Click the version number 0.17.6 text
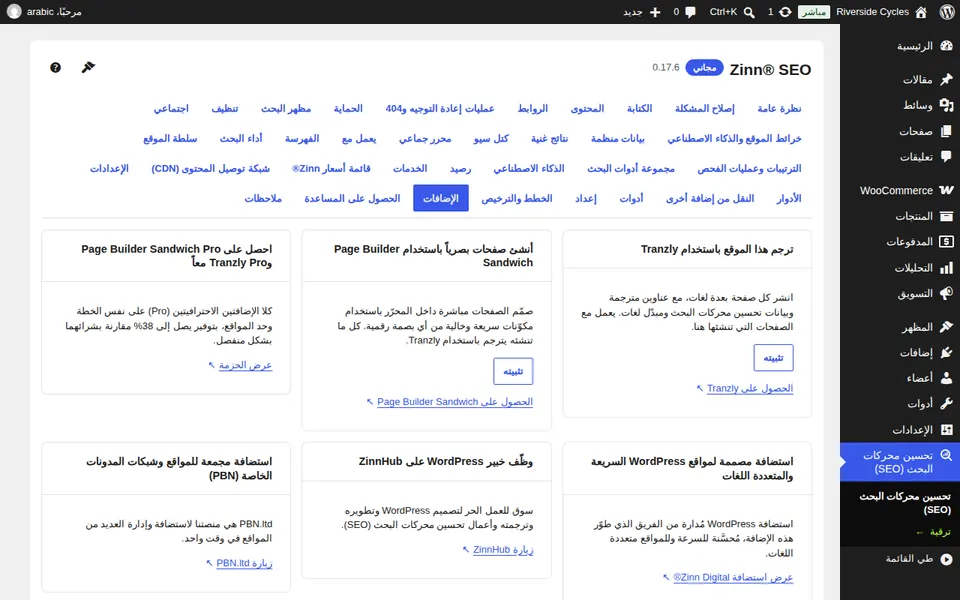Image resolution: width=960 pixels, height=600 pixels. [x=666, y=67]
